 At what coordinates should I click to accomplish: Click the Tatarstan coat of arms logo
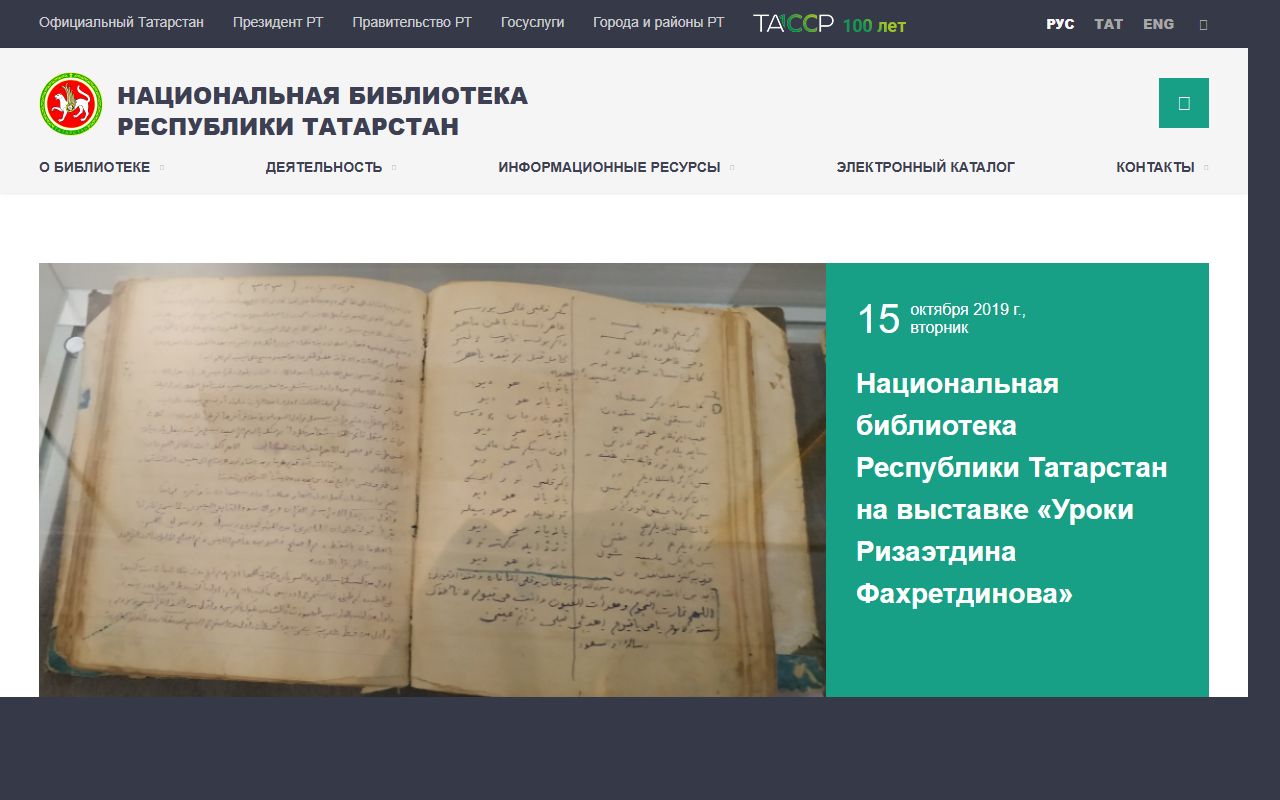[70, 104]
